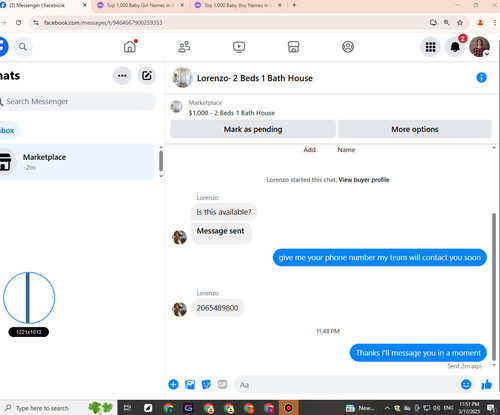Image resolution: width=500 pixels, height=415 pixels.
Task: Click the Search Messenger field
Action: (x=77, y=101)
